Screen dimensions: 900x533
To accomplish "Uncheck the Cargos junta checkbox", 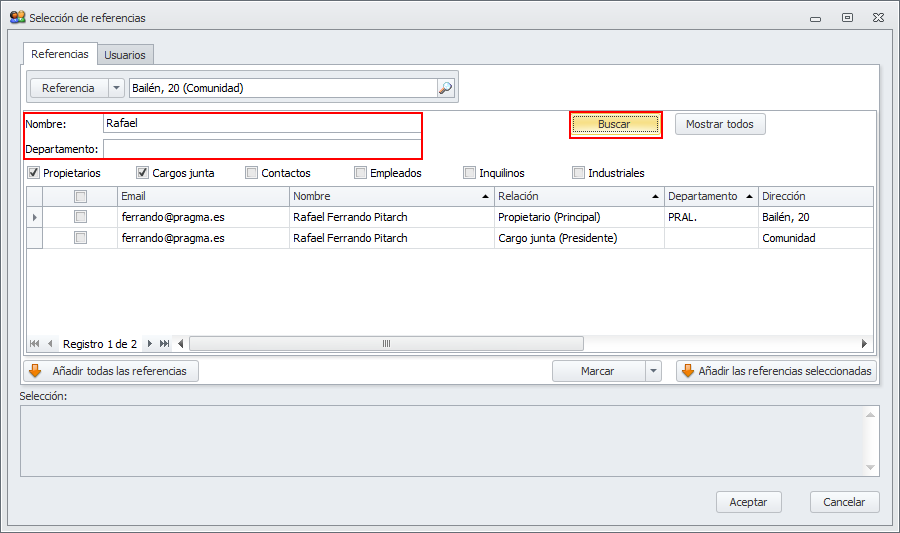I will [142, 173].
